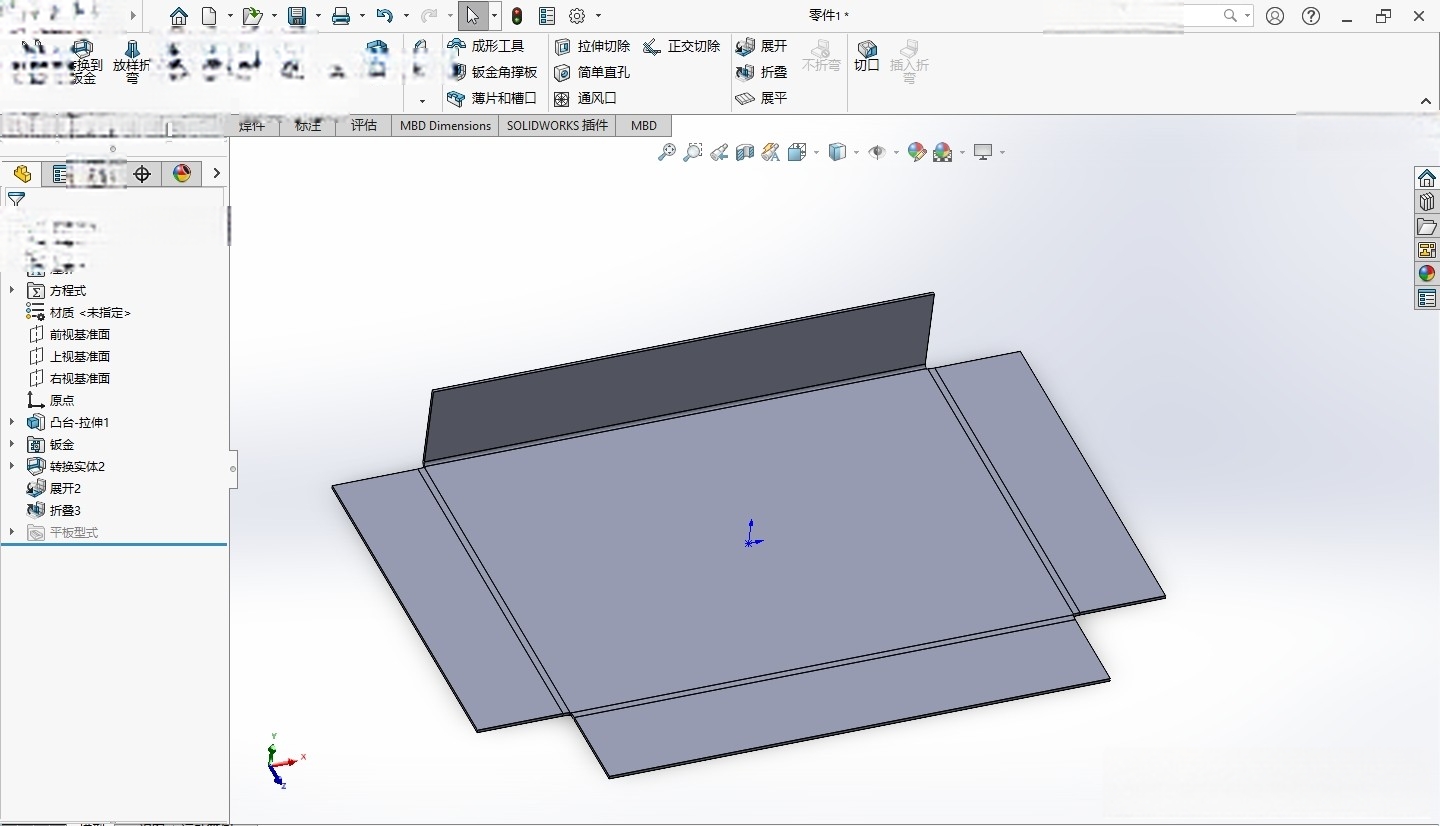Screen dimensions: 1440x826
Task: Click Zoom to Fit magnifier in view toolbar
Action: point(667,152)
